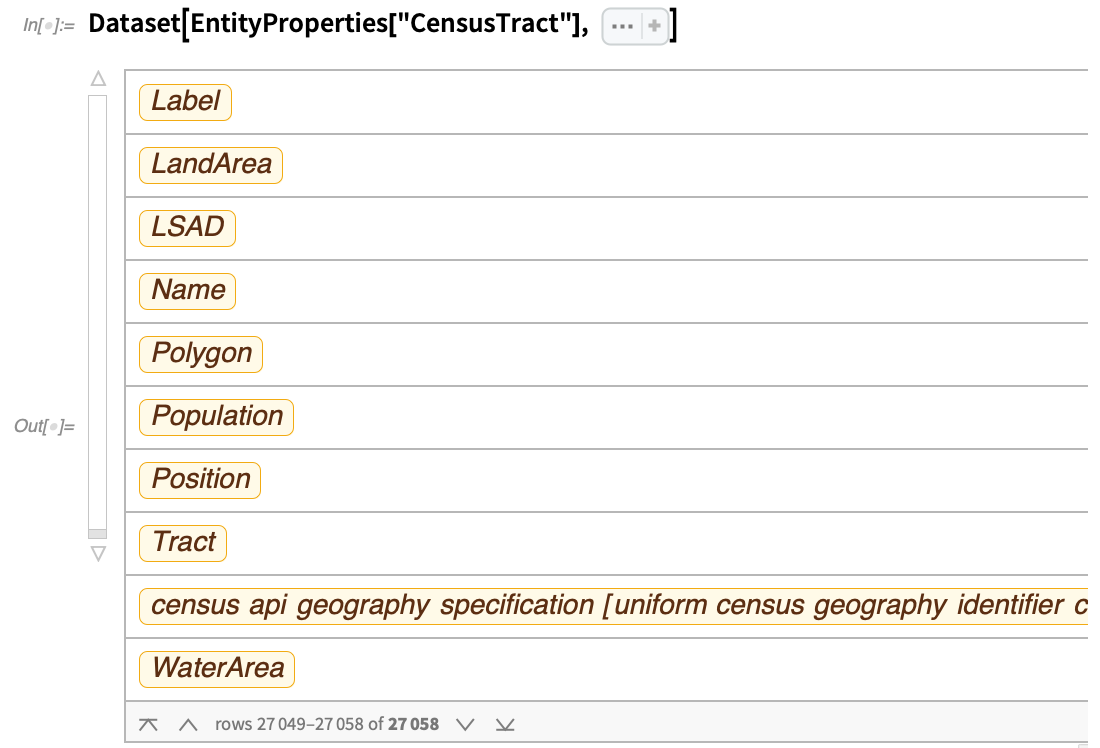Screen dimensions: 1100x748
Task: Select the LandArea property entry
Action: click(x=211, y=165)
